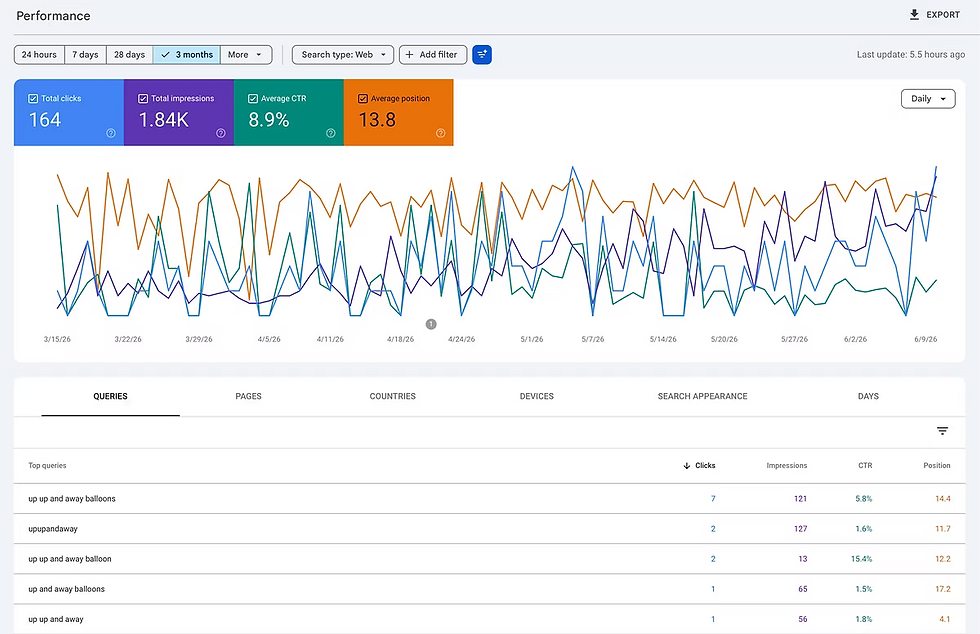Click the 14.4 position value
Image resolution: width=980 pixels, height=634 pixels.
(x=943, y=498)
